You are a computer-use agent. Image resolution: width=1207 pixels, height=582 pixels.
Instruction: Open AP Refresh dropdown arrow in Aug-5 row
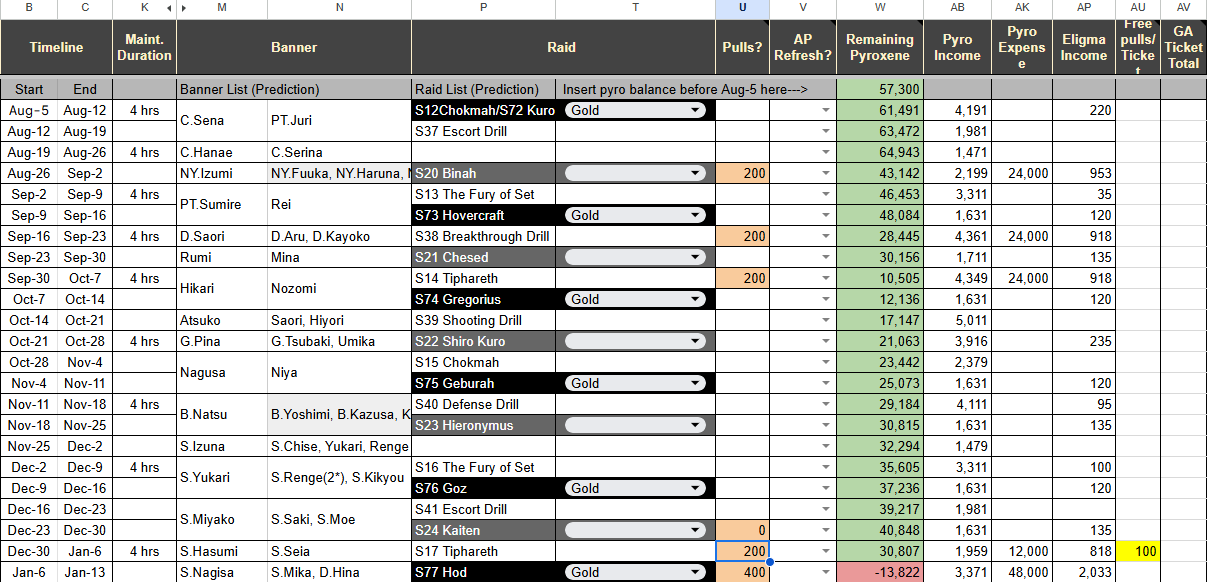pyautogui.click(x=826, y=110)
